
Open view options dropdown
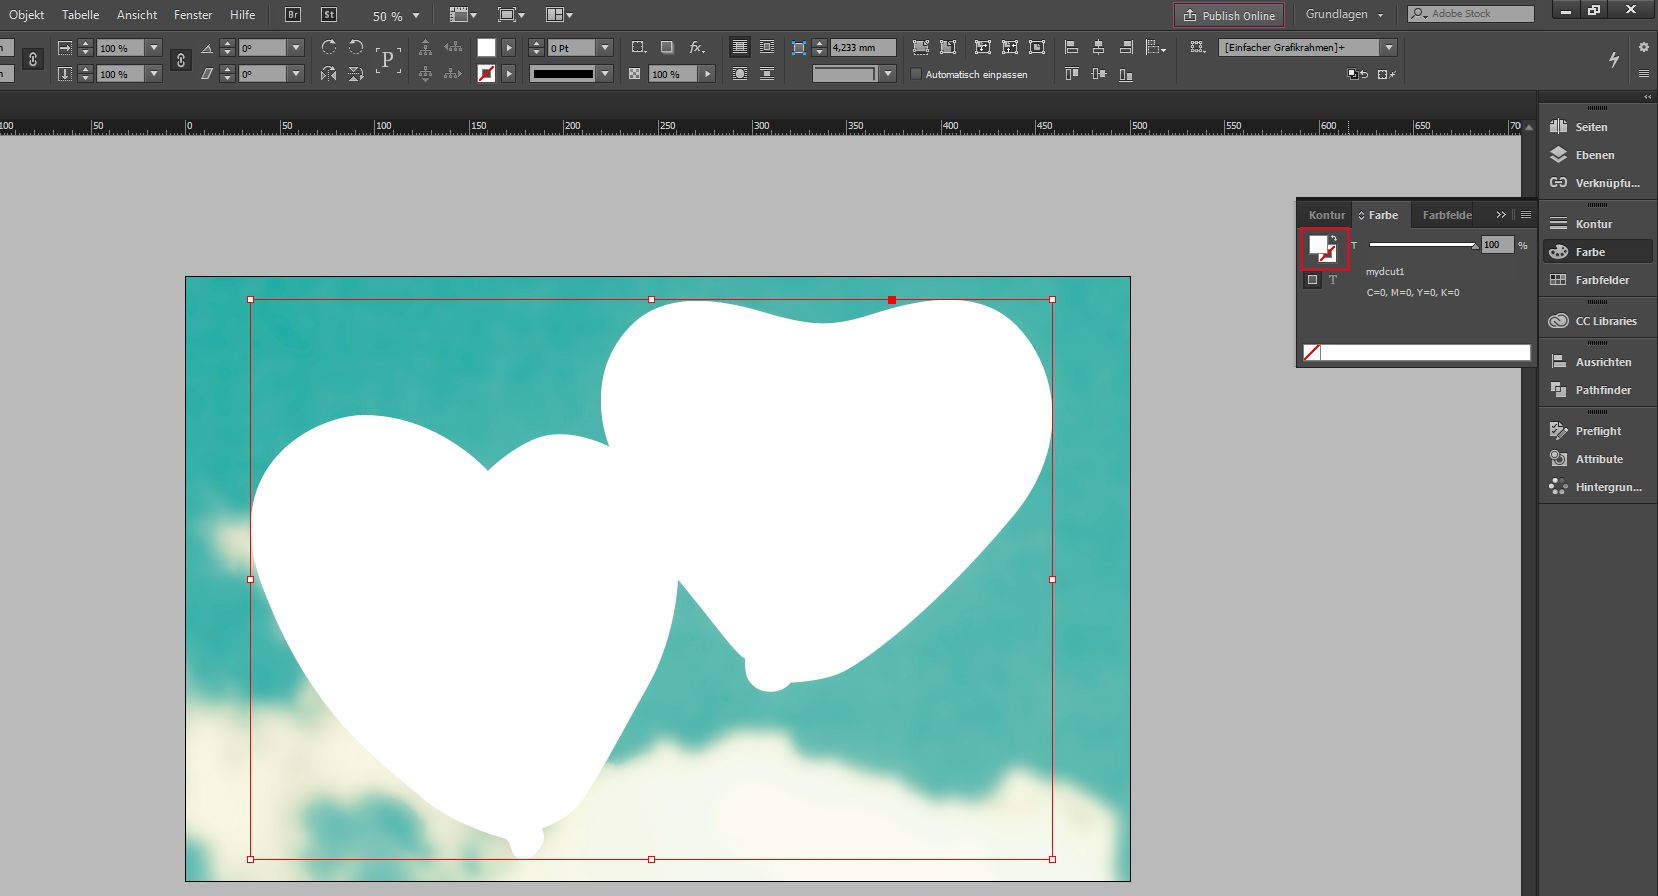[463, 15]
